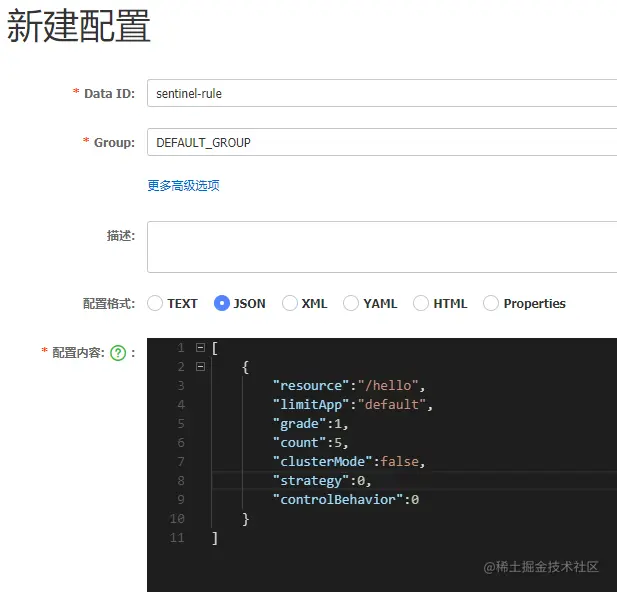Image resolution: width=617 pixels, height=592 pixels.
Task: Select the XML format radio button
Action: tap(290, 303)
